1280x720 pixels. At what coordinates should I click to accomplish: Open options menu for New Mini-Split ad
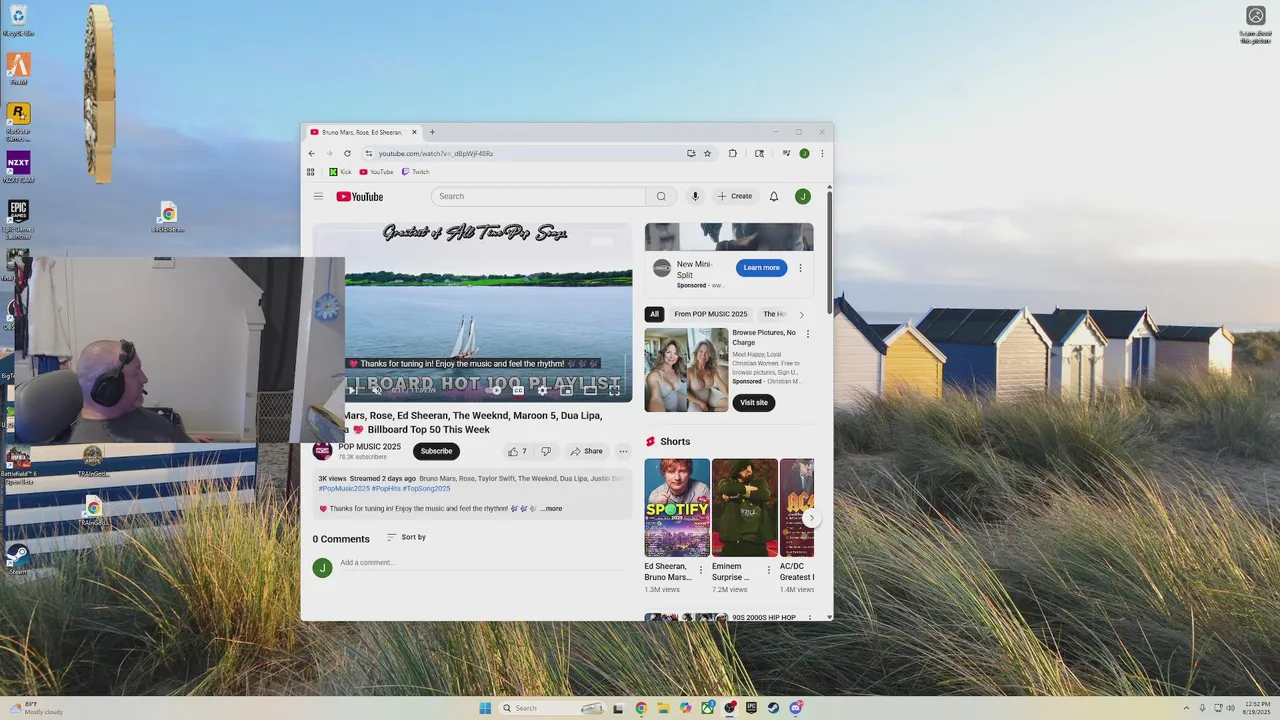click(x=800, y=268)
